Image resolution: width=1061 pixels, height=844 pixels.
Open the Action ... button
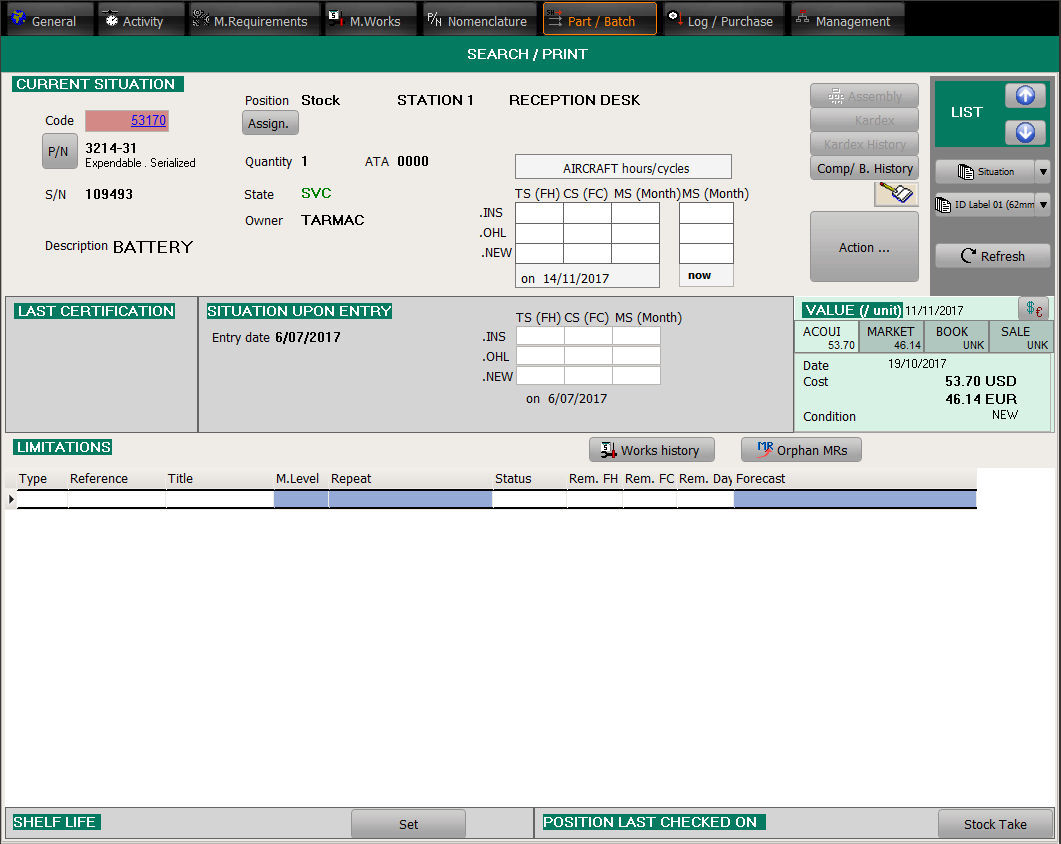[x=864, y=247]
